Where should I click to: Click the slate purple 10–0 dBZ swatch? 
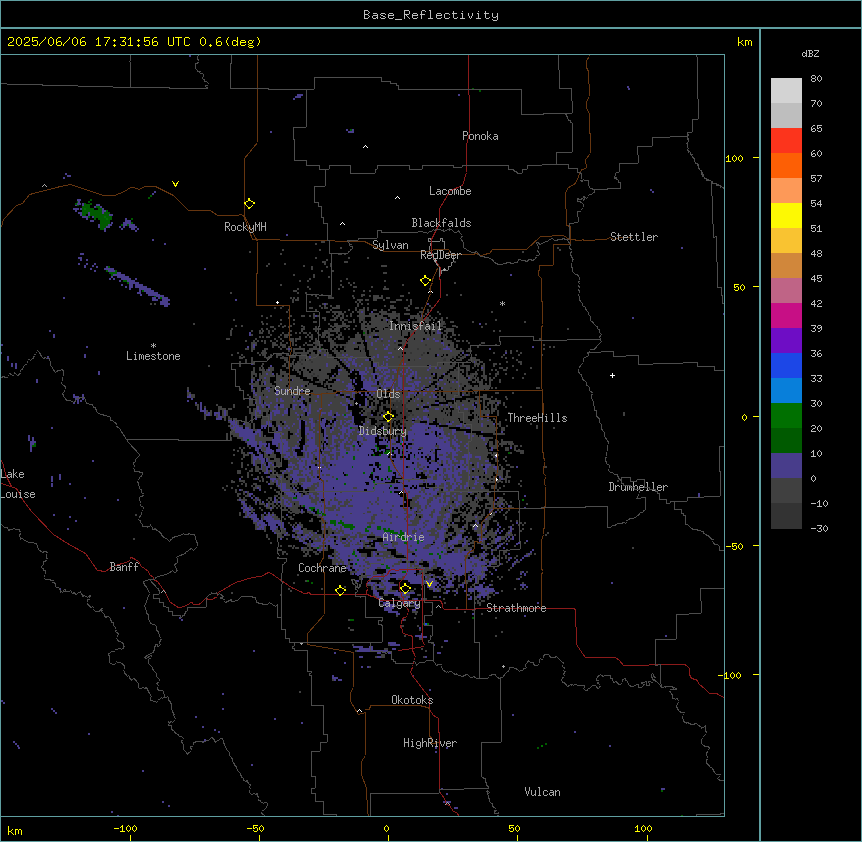click(786, 466)
